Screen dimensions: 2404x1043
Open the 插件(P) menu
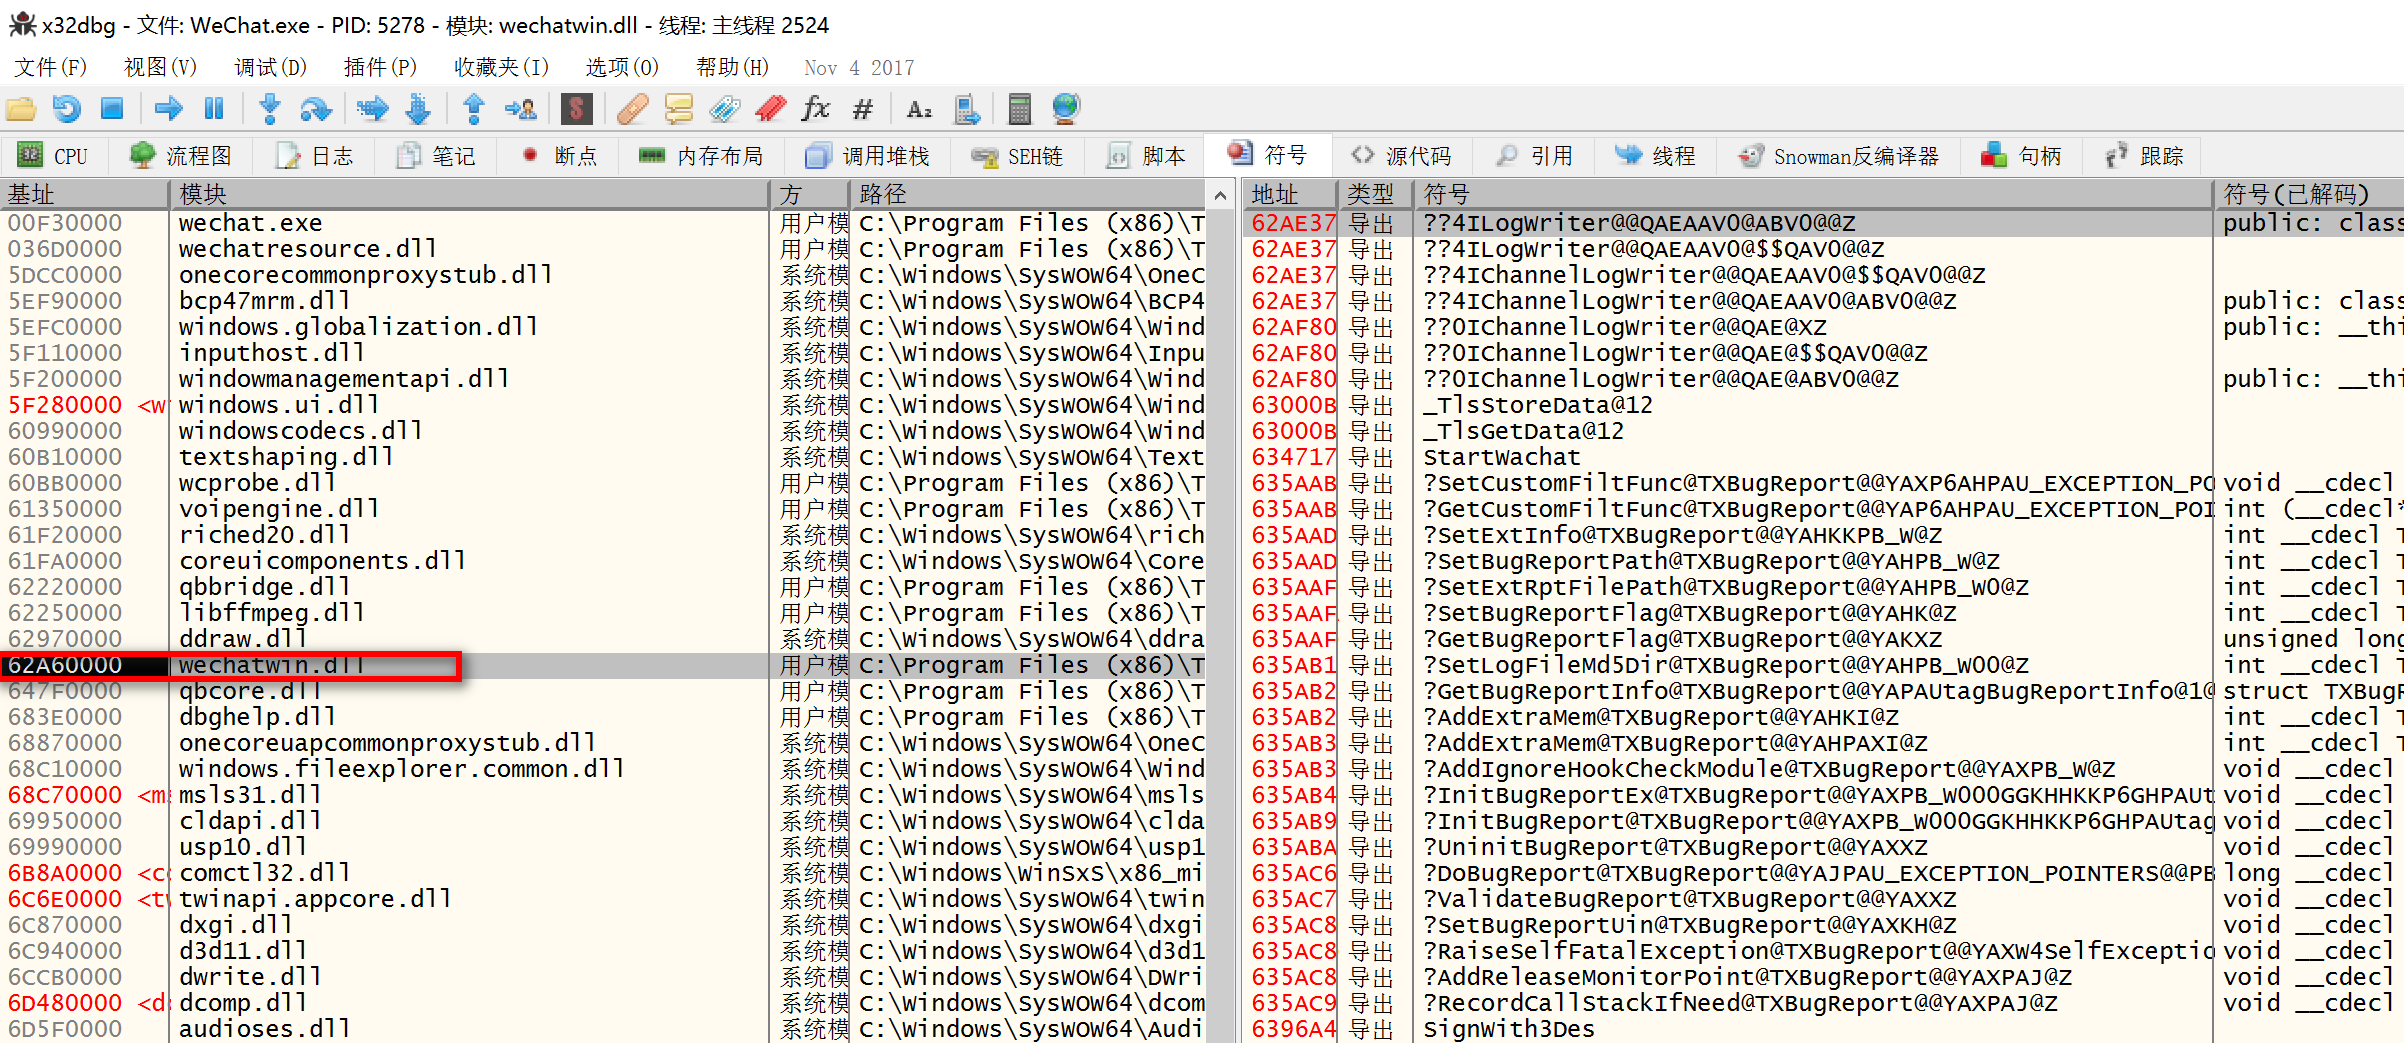click(380, 67)
